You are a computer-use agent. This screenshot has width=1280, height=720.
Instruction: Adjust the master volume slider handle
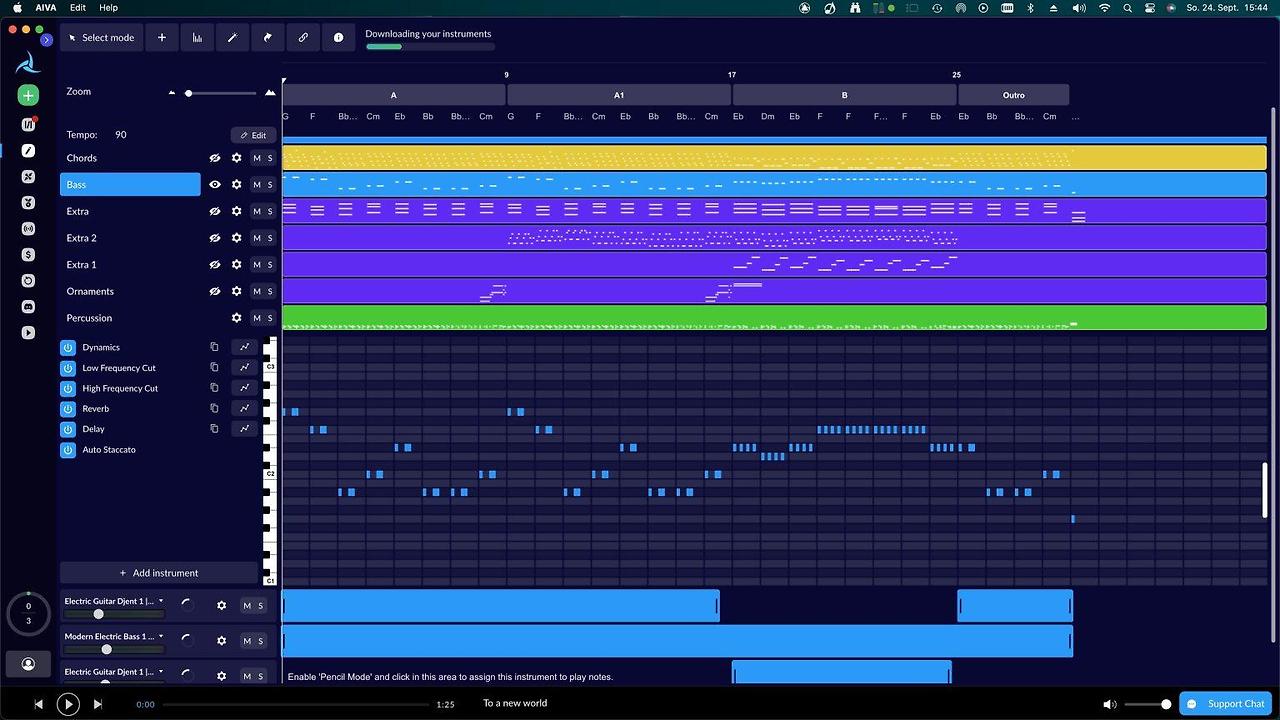point(1166,704)
